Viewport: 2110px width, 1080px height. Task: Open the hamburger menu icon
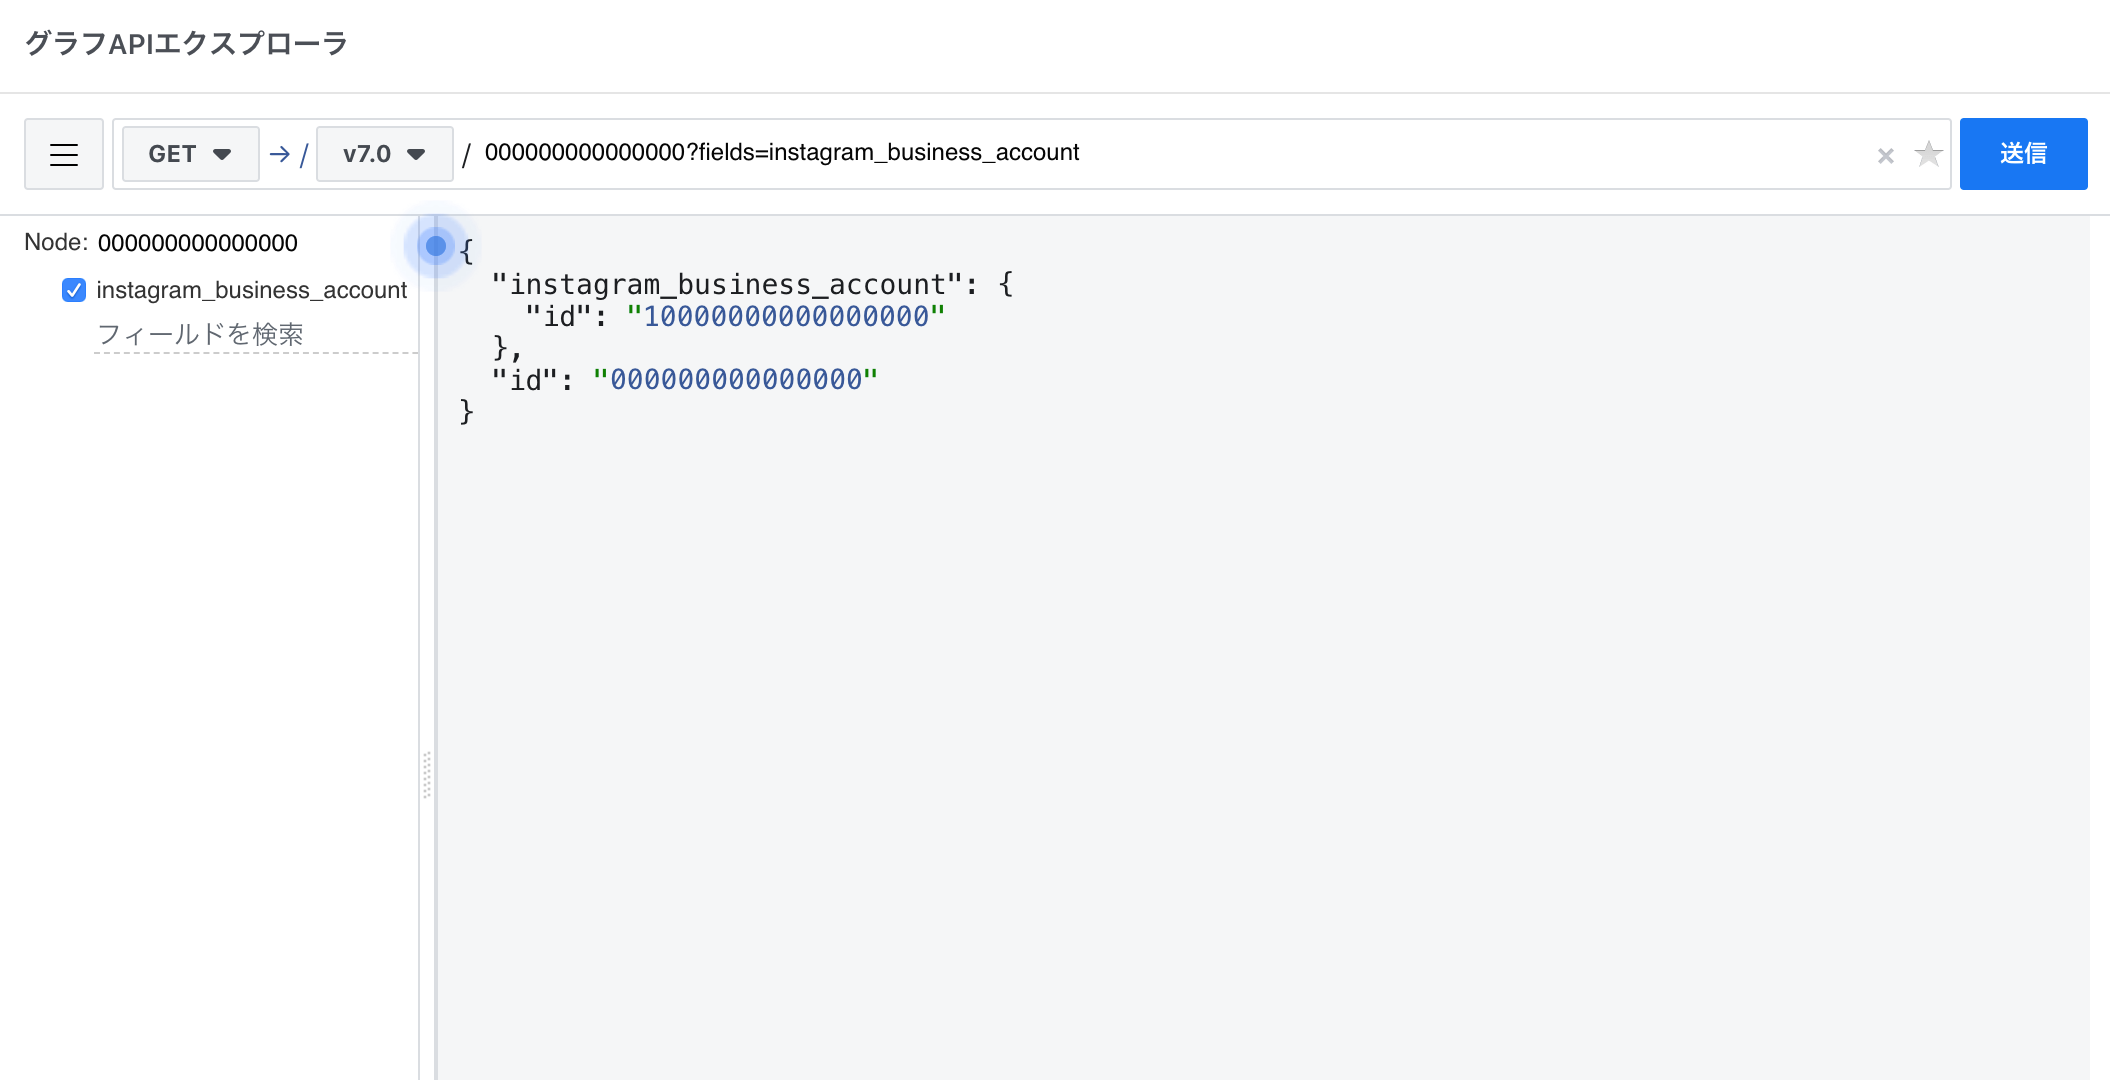[x=64, y=154]
